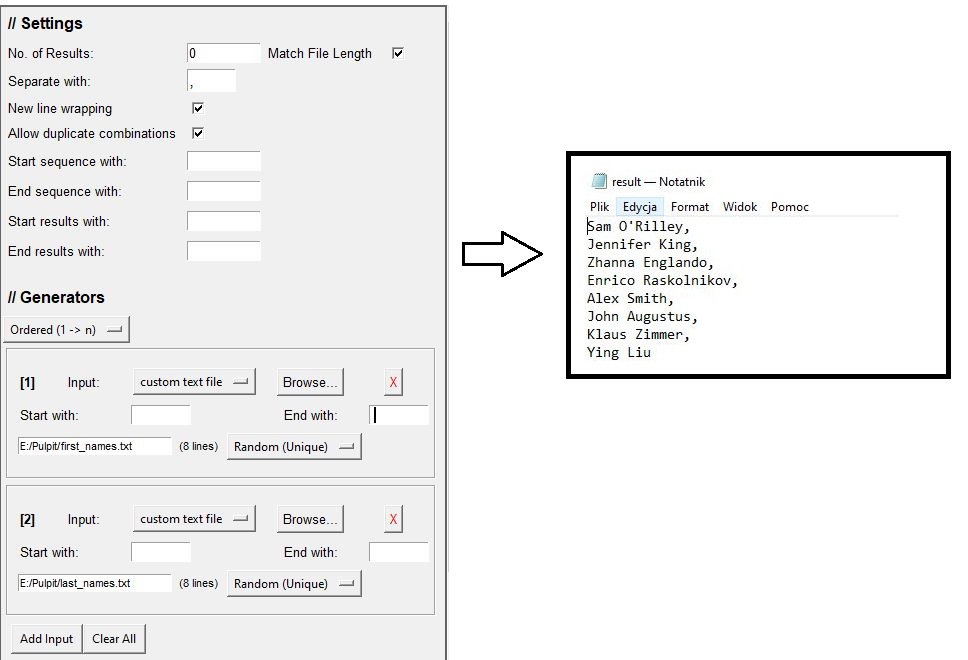Open Random (Unique) dropdown for first_names.txt
Viewport: 968px width, 660px height.
(x=294, y=447)
